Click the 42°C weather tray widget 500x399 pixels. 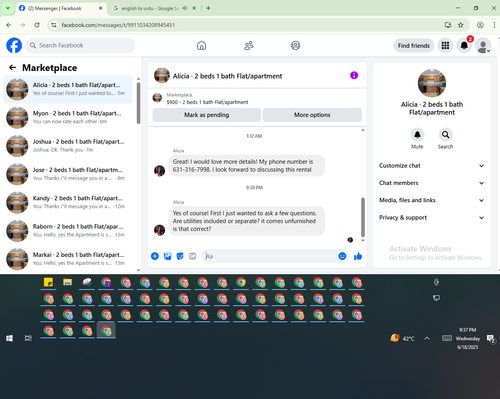pos(402,338)
